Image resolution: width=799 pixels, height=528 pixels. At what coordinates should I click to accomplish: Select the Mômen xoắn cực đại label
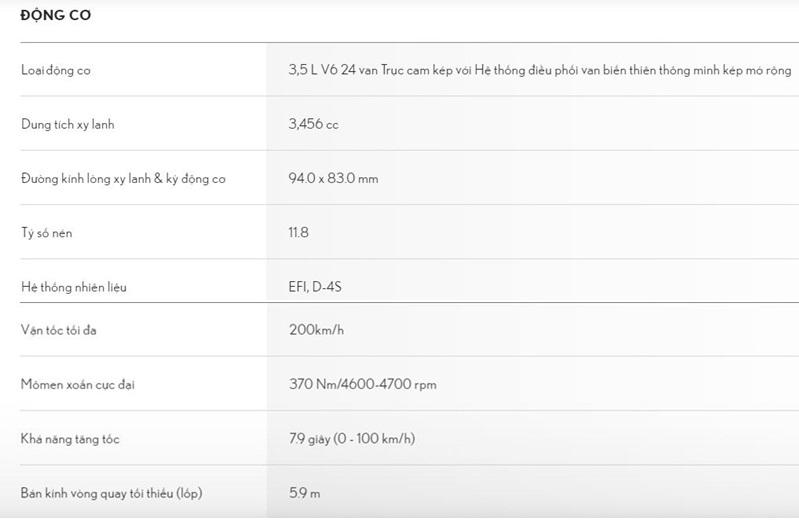point(78,384)
